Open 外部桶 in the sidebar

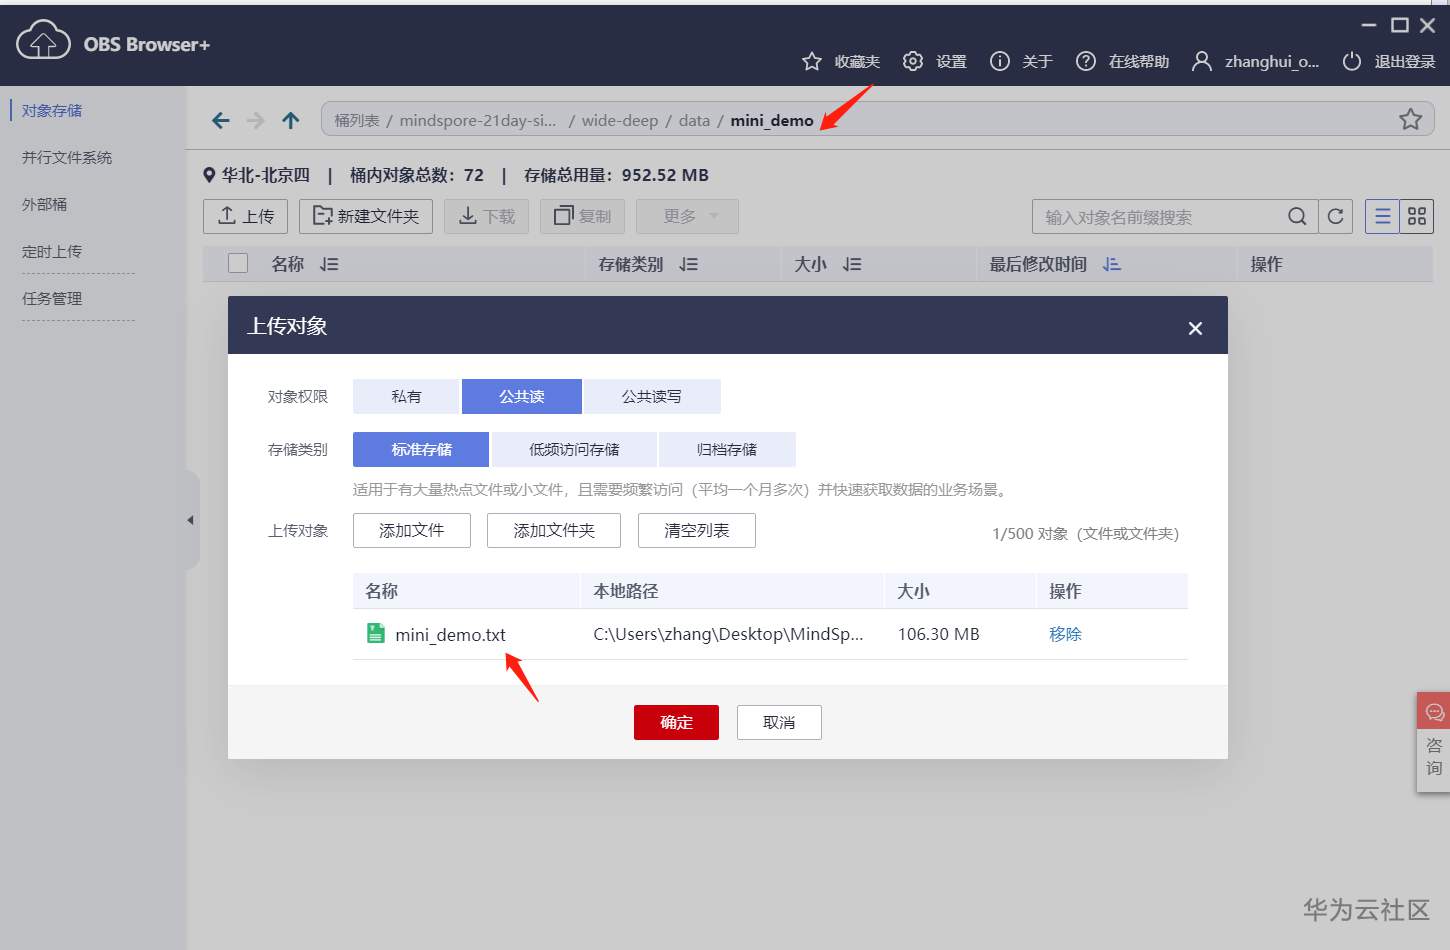pyautogui.click(x=44, y=204)
